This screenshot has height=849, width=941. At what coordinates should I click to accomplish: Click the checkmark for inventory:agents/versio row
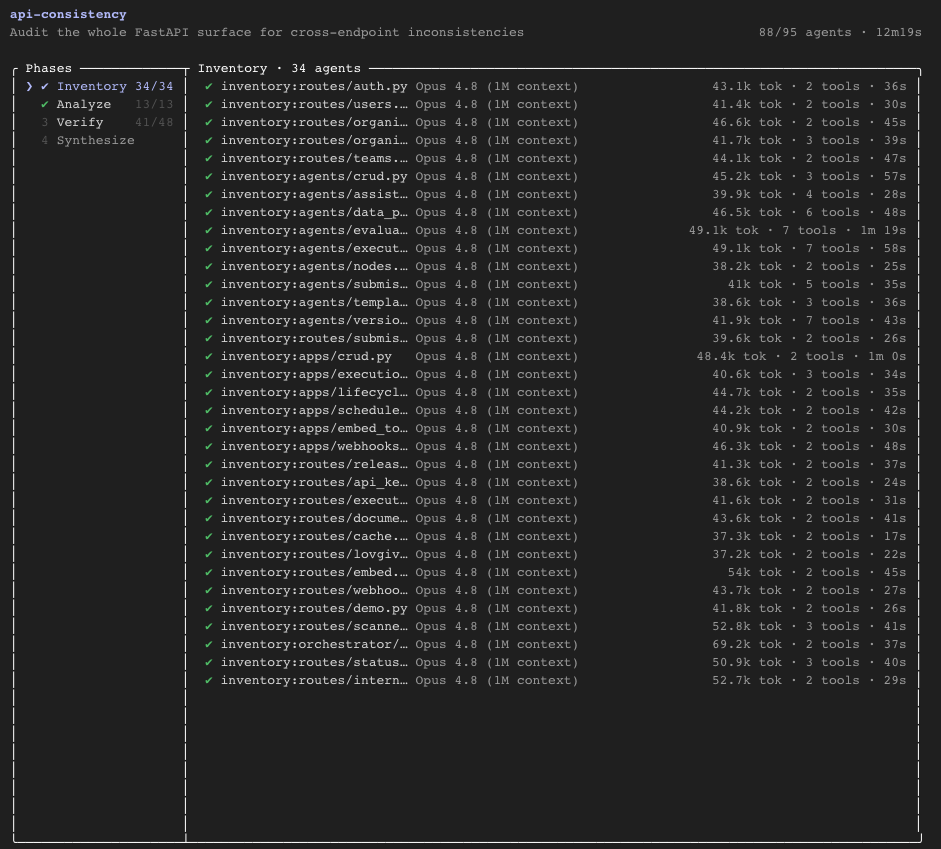[209, 320]
